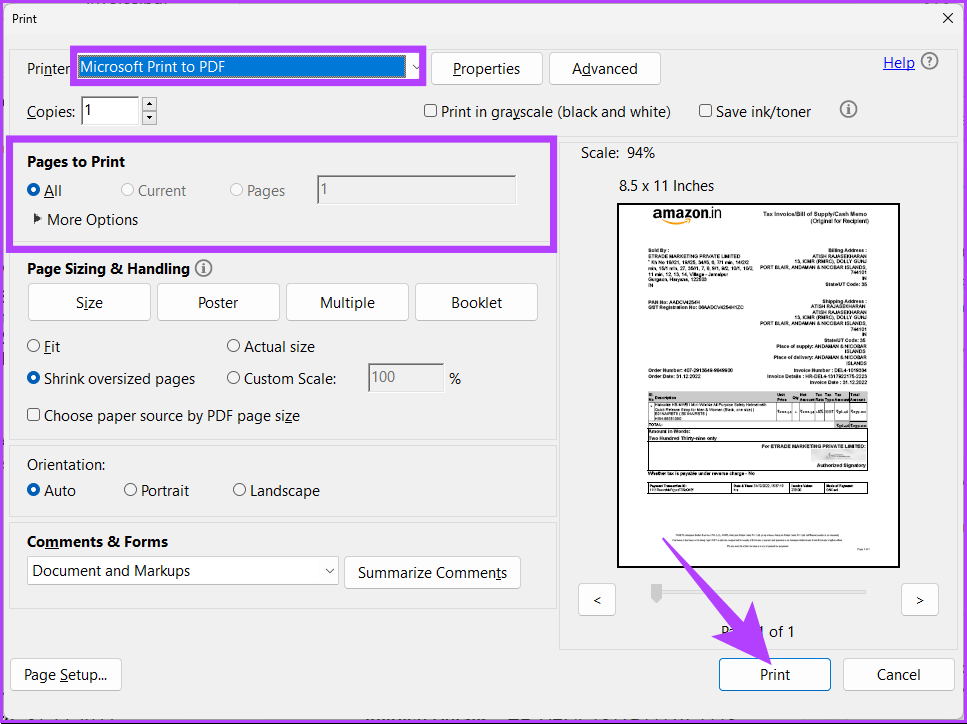The image size is (967, 724).
Task: Click the Summarize Comments button
Action: (432, 573)
